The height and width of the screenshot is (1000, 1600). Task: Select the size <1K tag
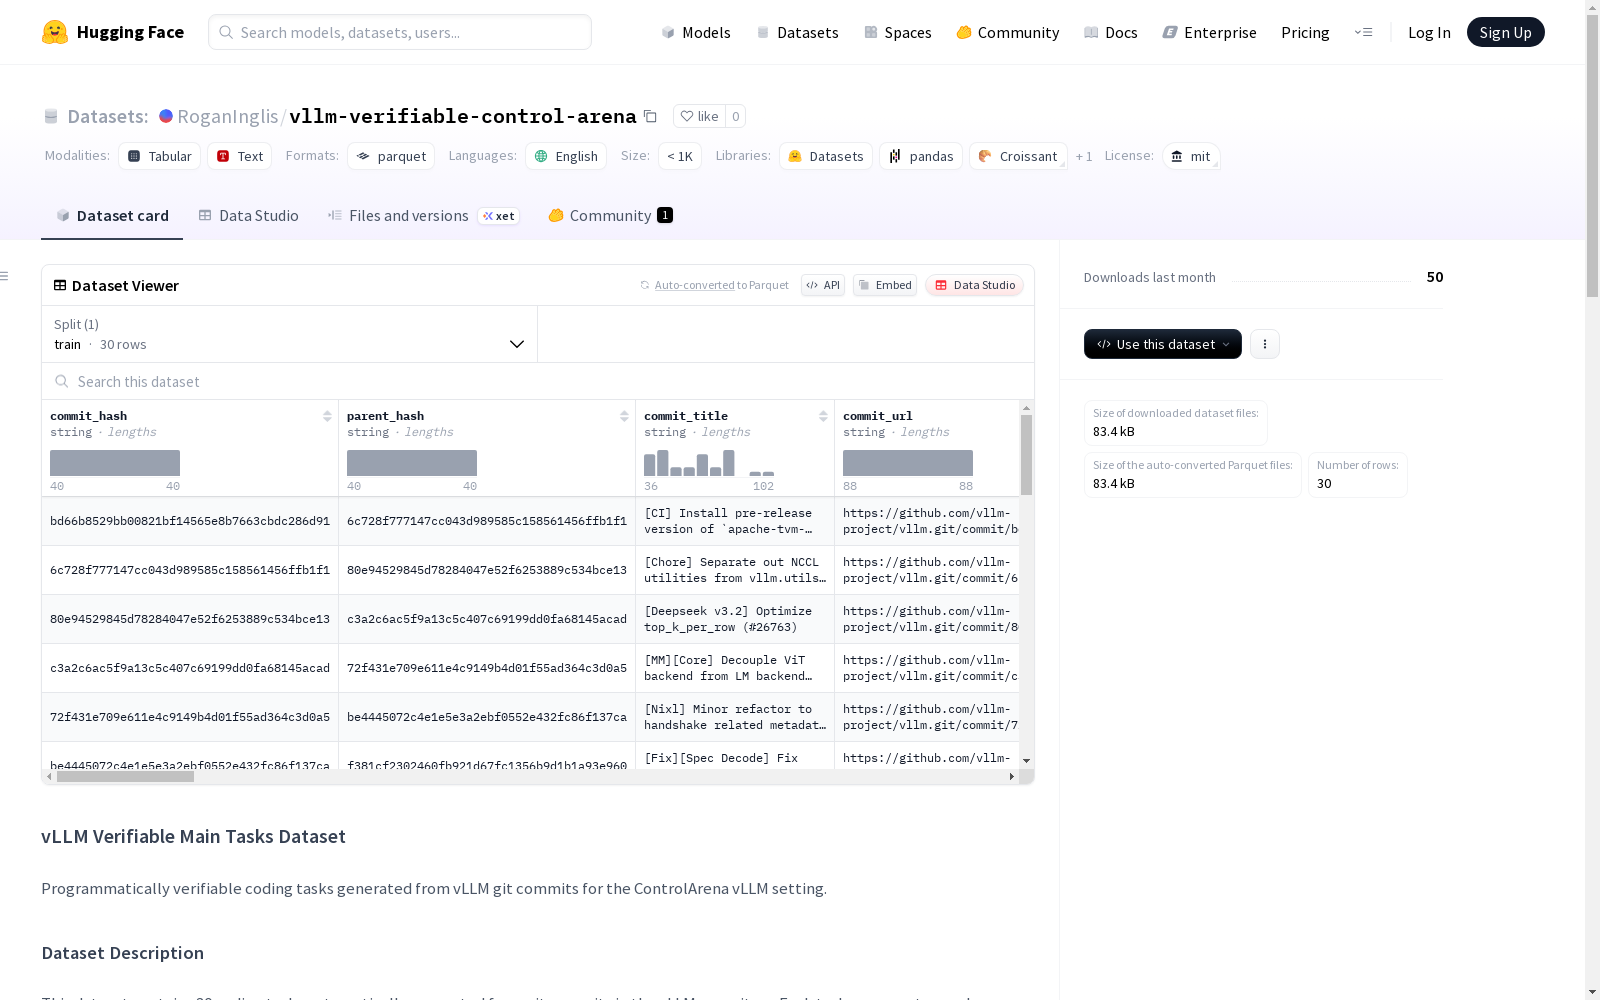coord(680,156)
